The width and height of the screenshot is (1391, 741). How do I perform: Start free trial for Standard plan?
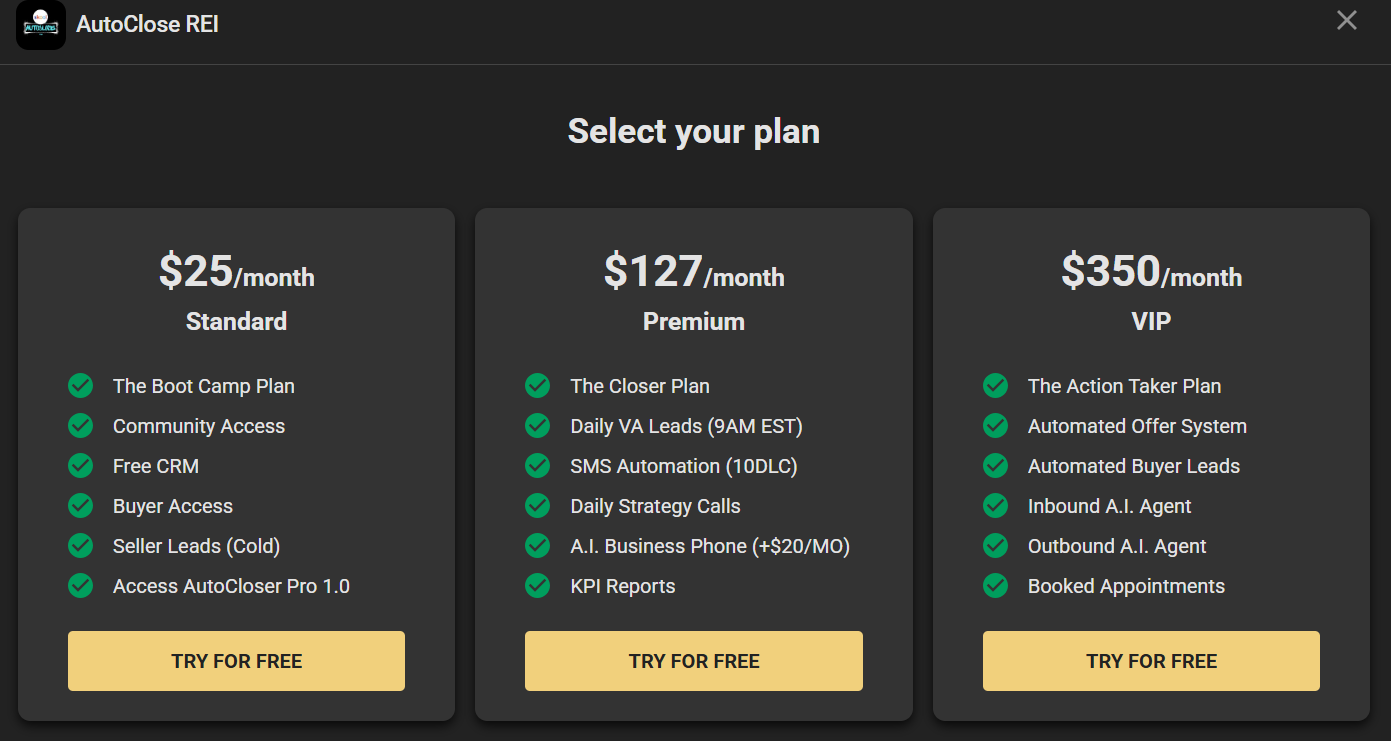236,661
